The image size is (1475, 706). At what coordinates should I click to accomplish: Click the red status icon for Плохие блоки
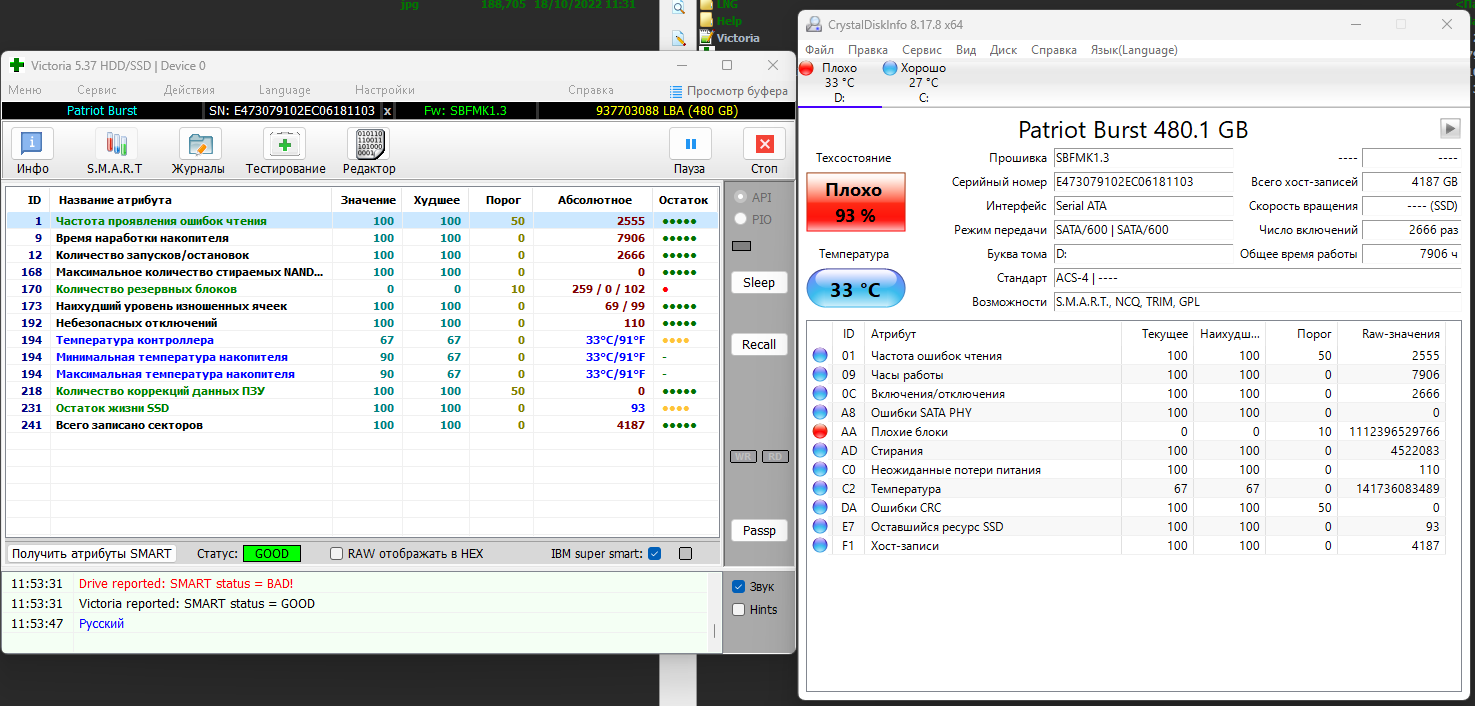[x=820, y=432]
